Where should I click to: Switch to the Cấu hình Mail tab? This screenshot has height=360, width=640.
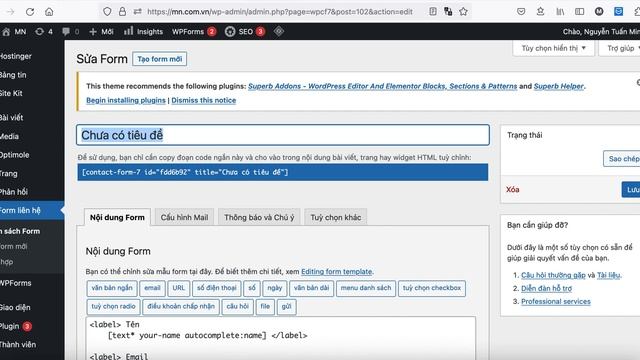184,218
